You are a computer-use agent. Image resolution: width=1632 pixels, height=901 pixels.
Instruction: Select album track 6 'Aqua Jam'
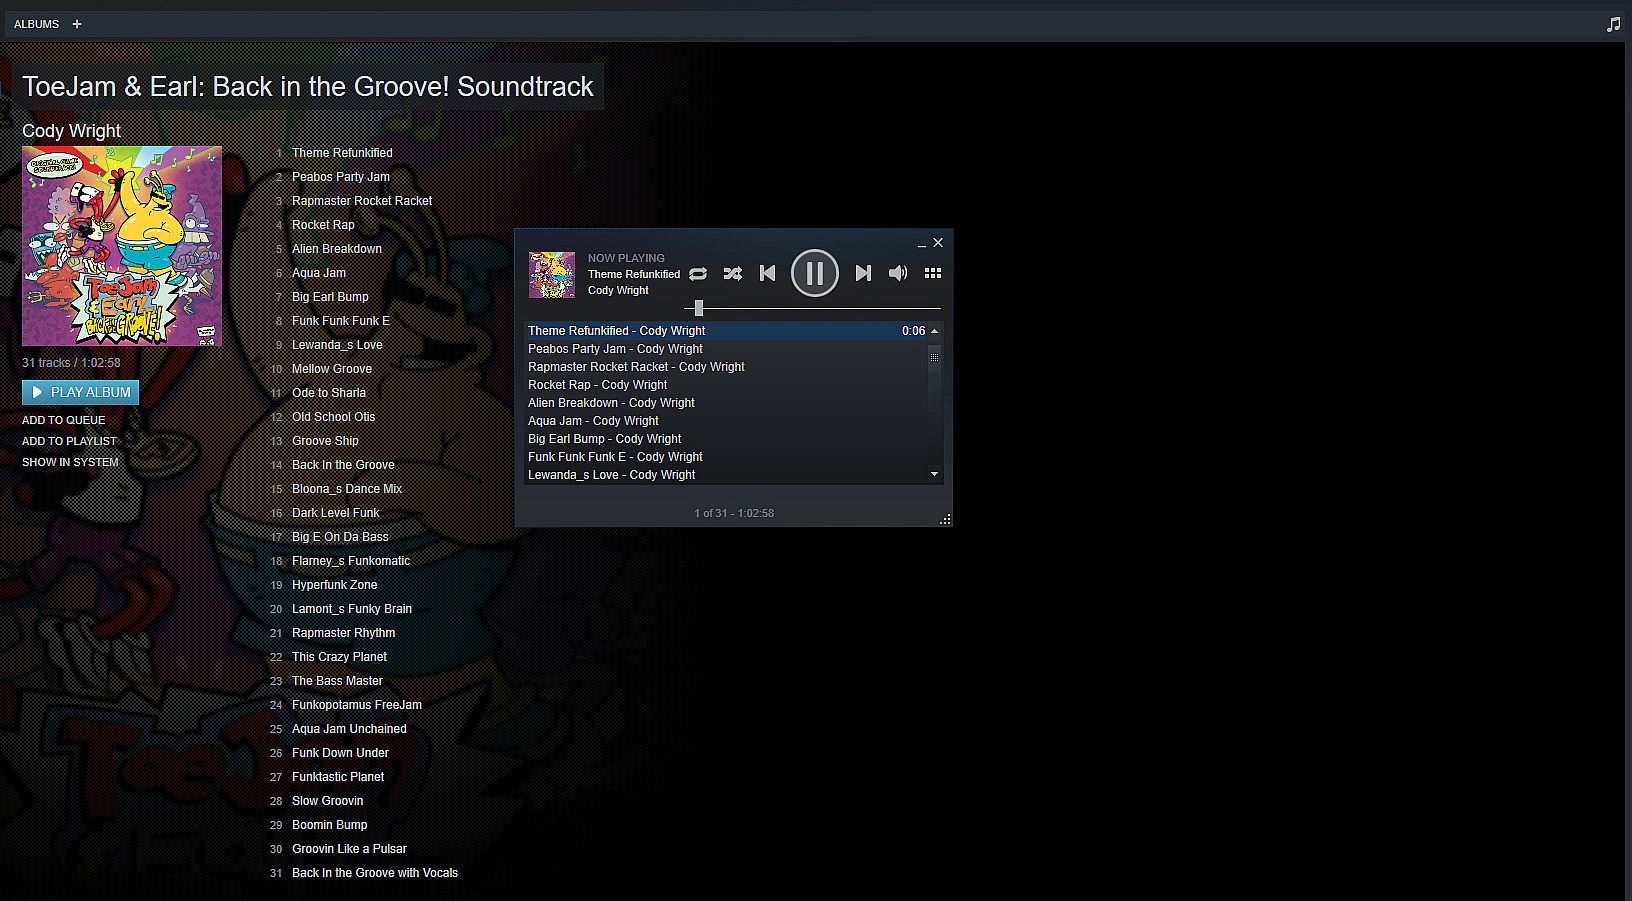click(319, 273)
